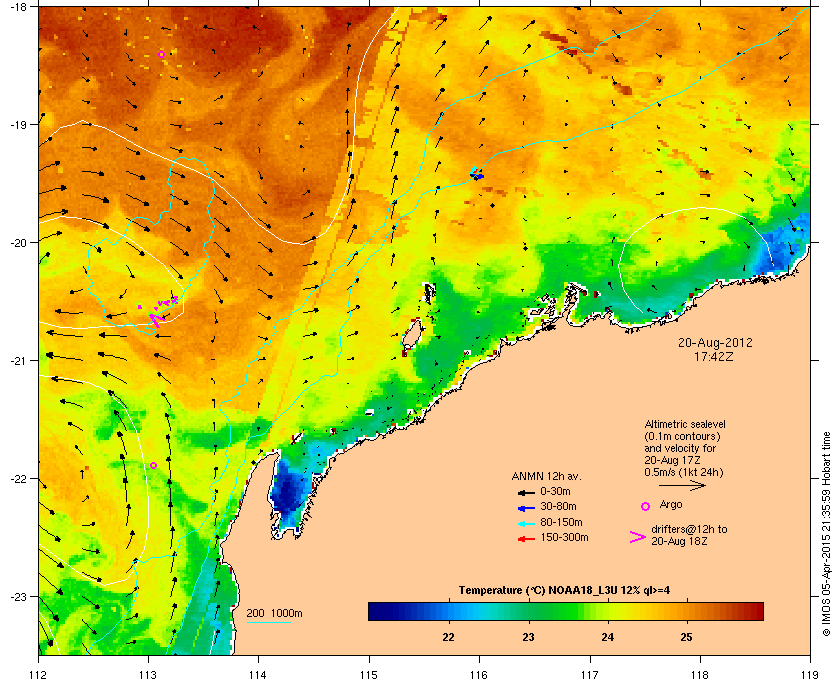Click the Argo float marker near 18.4S 113.1E
Image resolution: width=840 pixels, height=680 pixels.
161,54
